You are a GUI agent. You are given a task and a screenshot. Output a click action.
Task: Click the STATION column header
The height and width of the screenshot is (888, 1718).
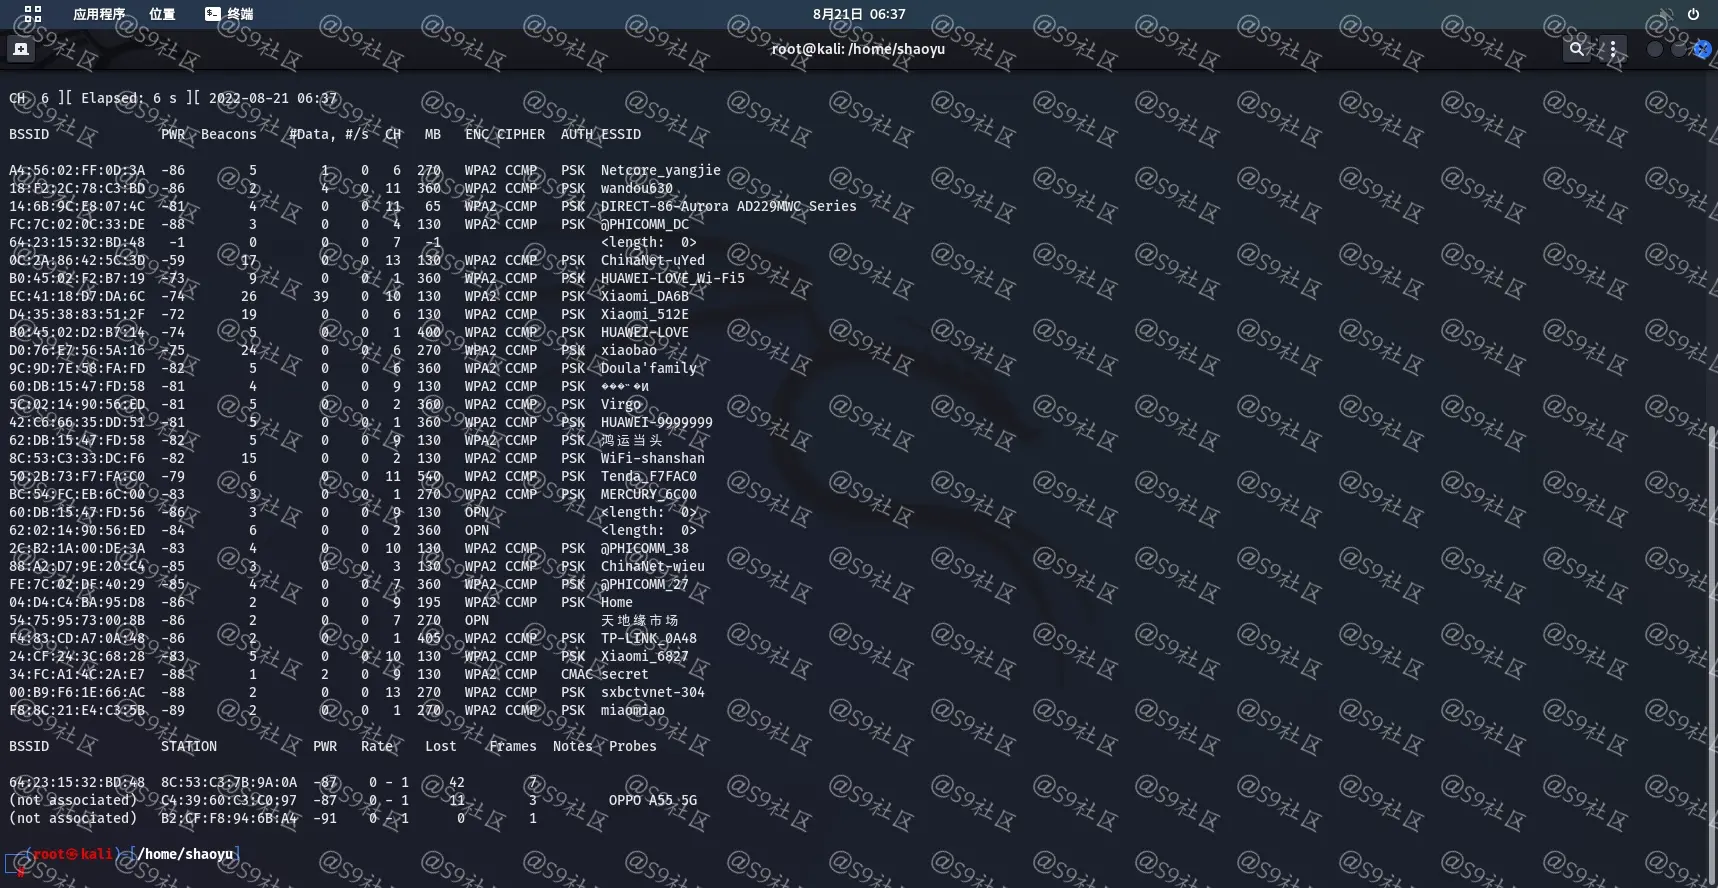click(x=188, y=746)
